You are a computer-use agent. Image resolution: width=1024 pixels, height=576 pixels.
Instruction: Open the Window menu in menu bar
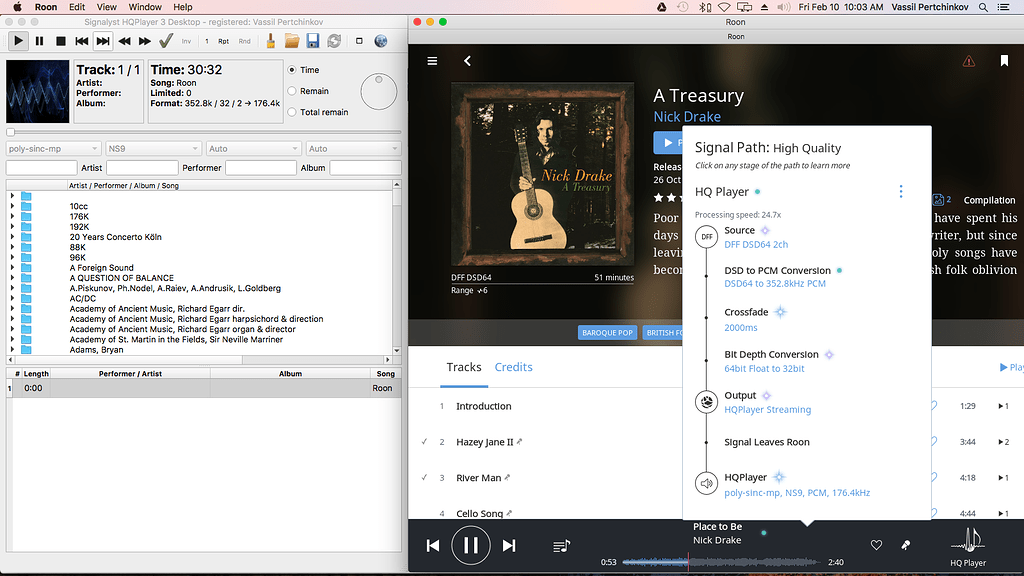144,7
